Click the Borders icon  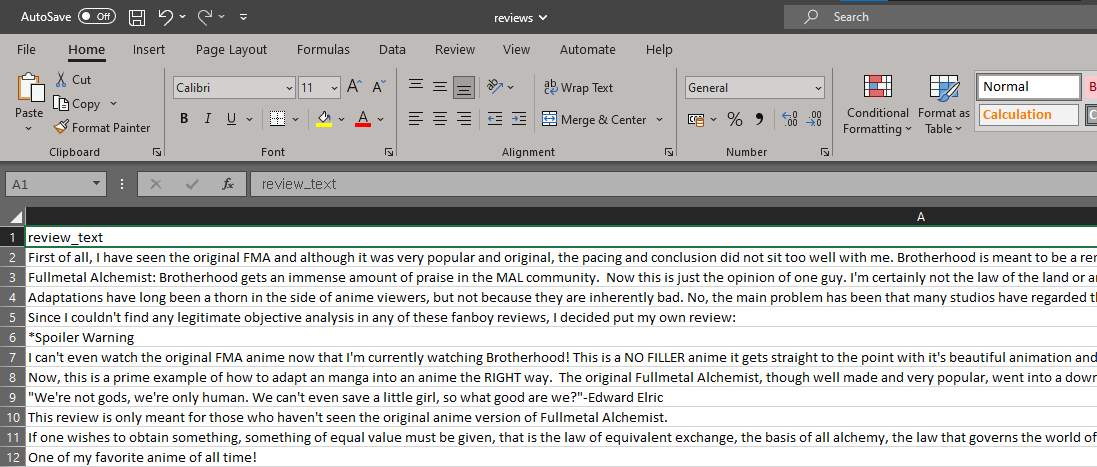pyautogui.click(x=278, y=119)
